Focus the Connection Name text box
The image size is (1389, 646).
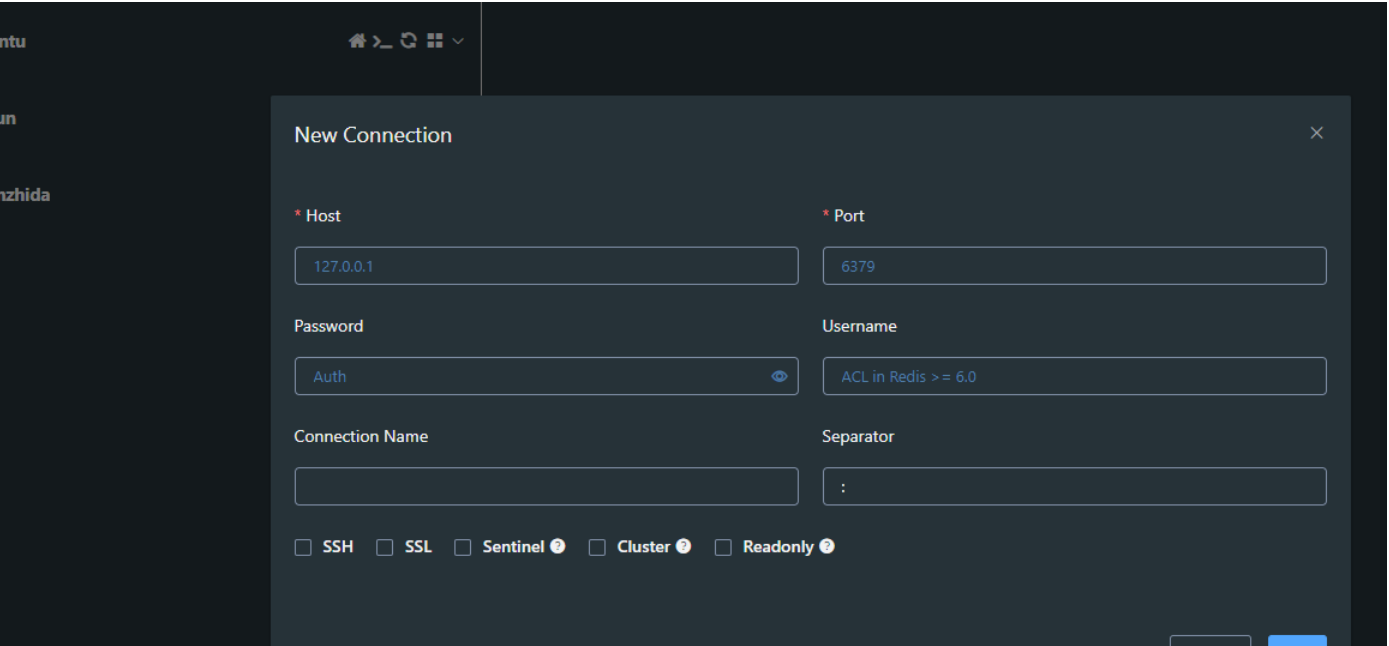(546, 486)
